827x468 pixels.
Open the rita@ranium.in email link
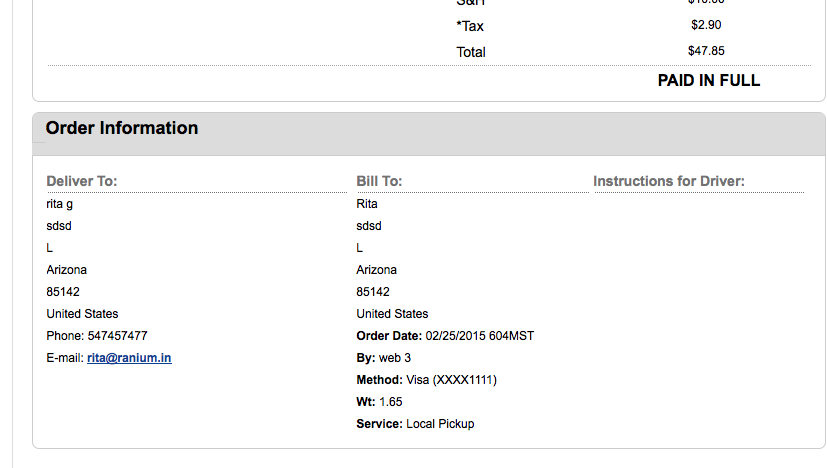[129, 358]
